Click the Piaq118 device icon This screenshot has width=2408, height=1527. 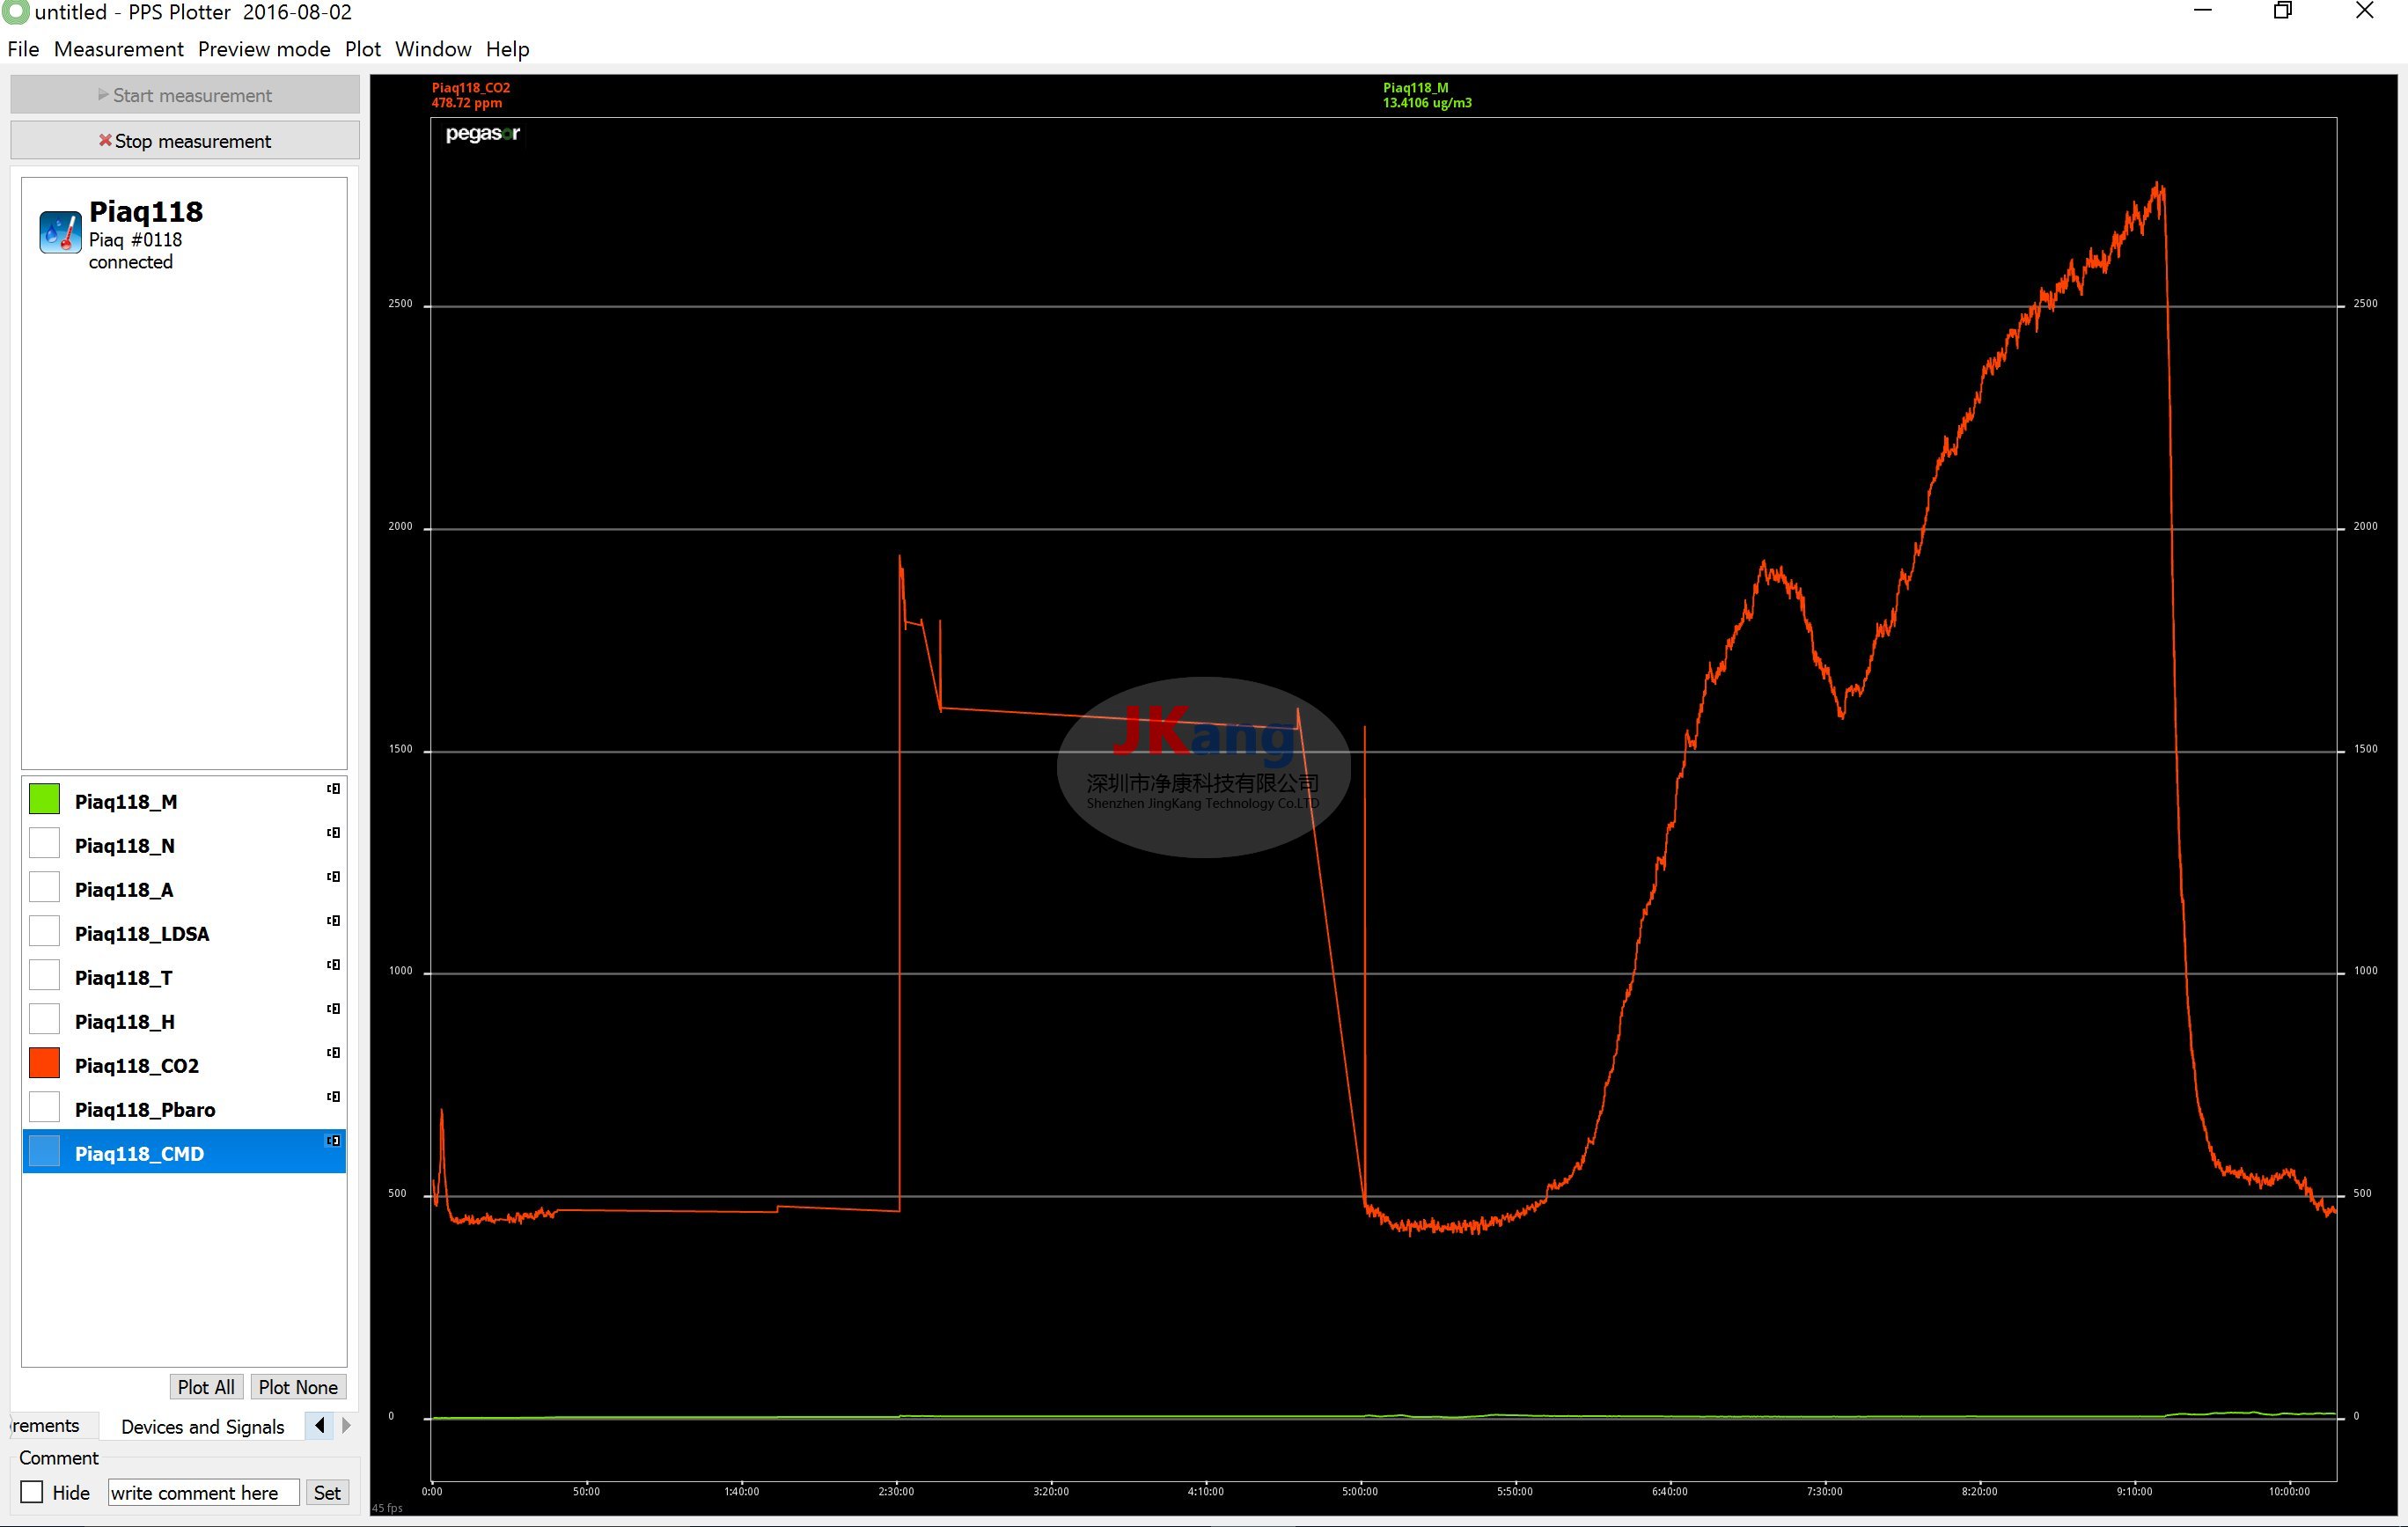click(x=60, y=232)
